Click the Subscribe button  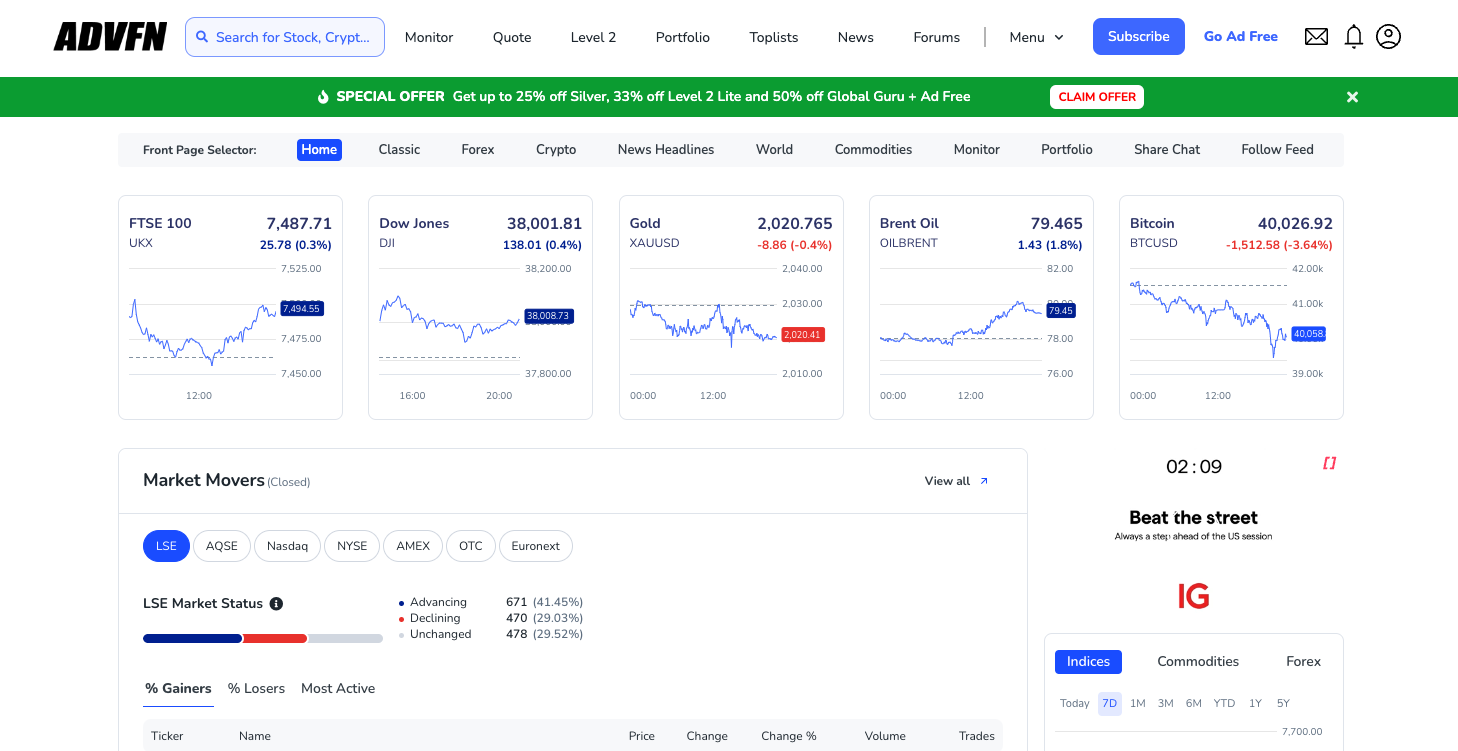(1139, 36)
